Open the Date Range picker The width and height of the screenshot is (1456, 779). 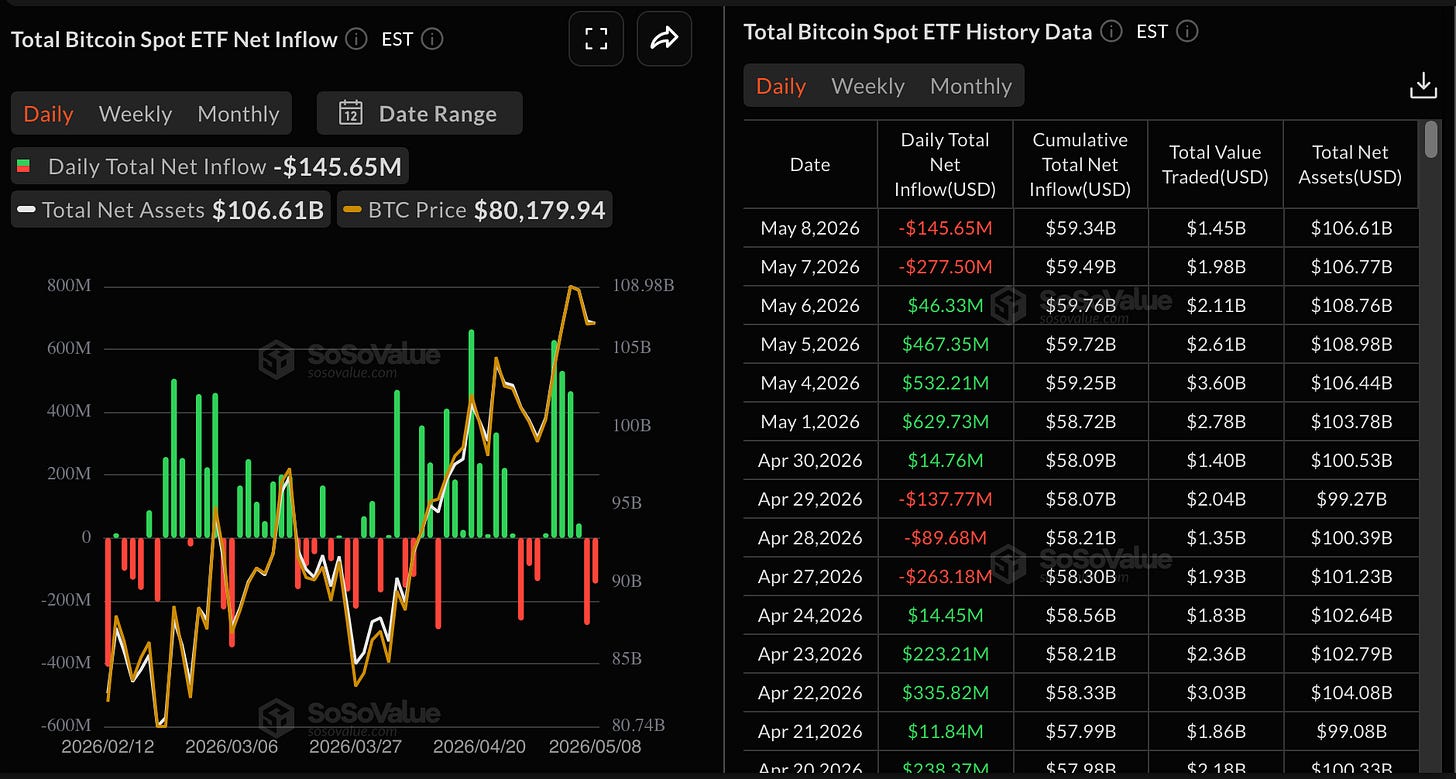point(419,113)
